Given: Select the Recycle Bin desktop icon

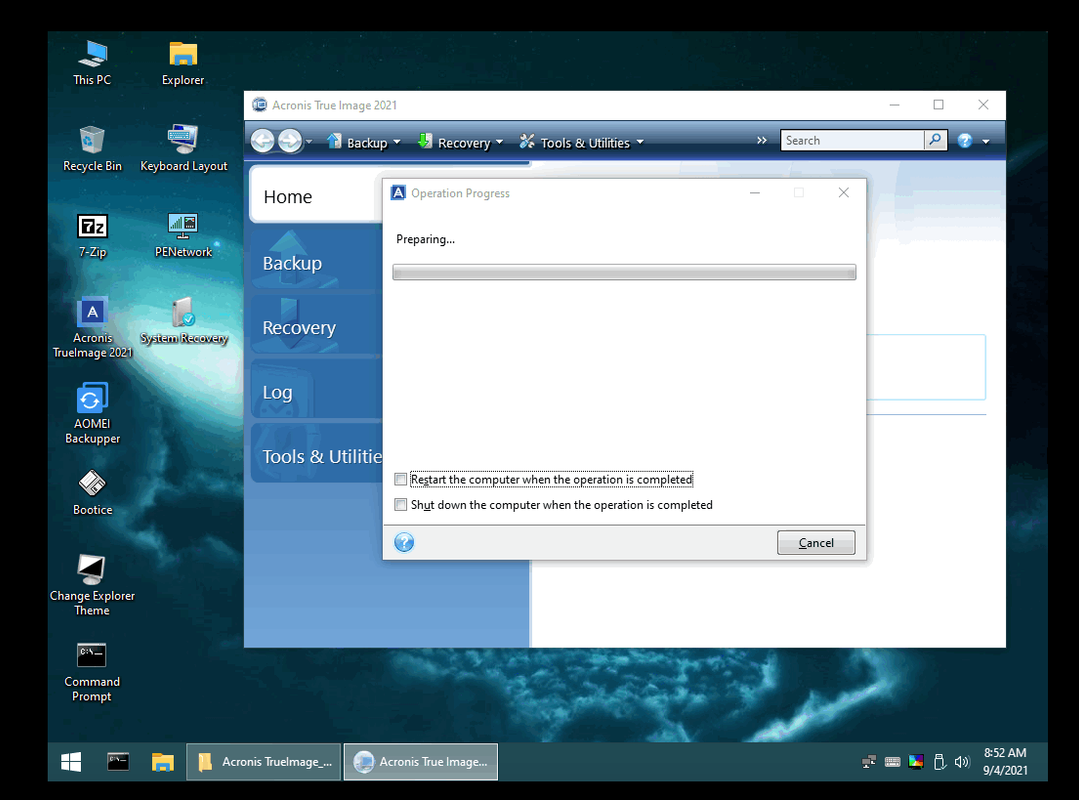Looking at the screenshot, I should click(x=92, y=149).
